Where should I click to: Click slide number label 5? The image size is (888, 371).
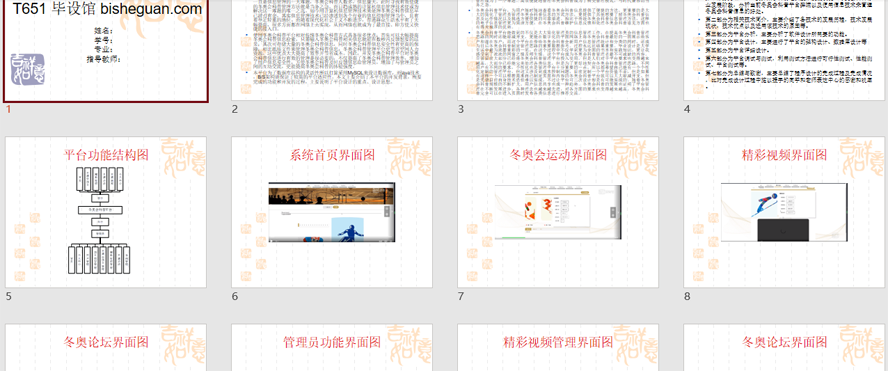coord(8,296)
